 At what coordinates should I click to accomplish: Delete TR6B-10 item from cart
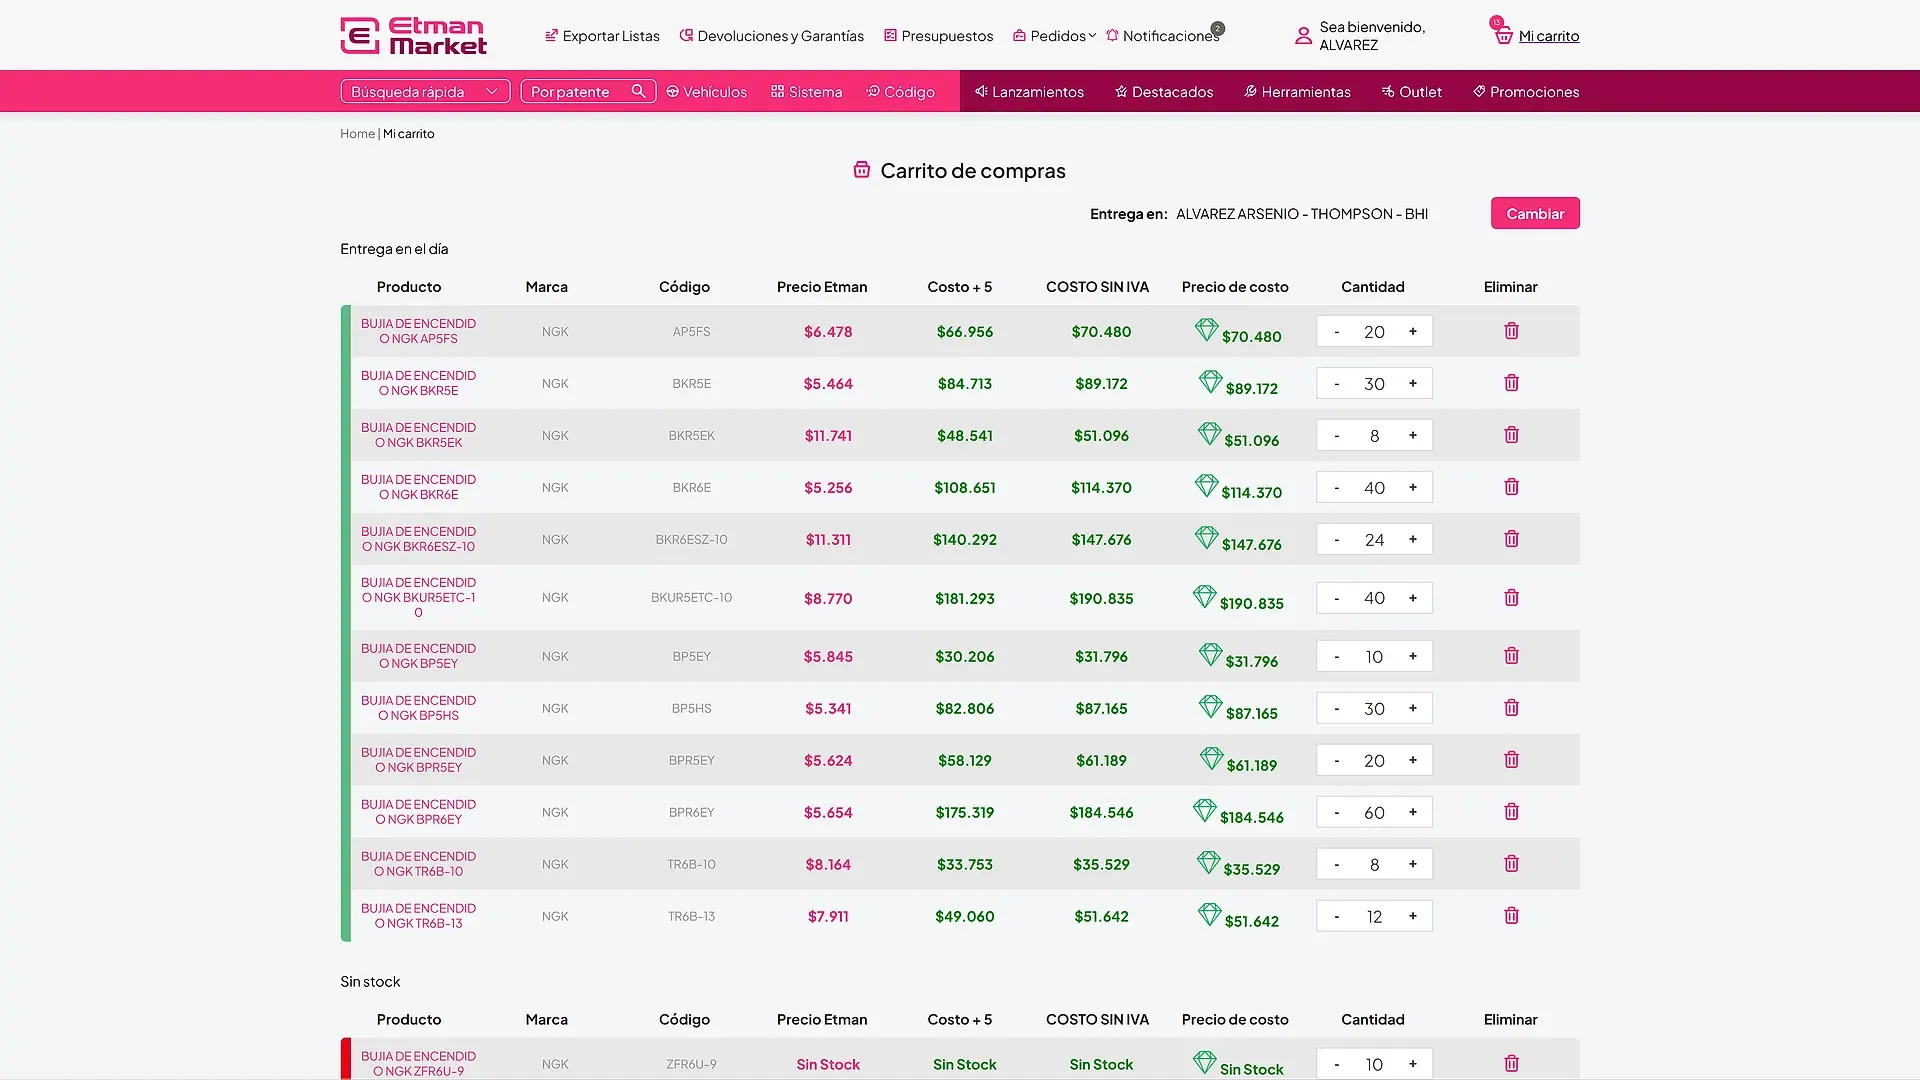click(1511, 864)
